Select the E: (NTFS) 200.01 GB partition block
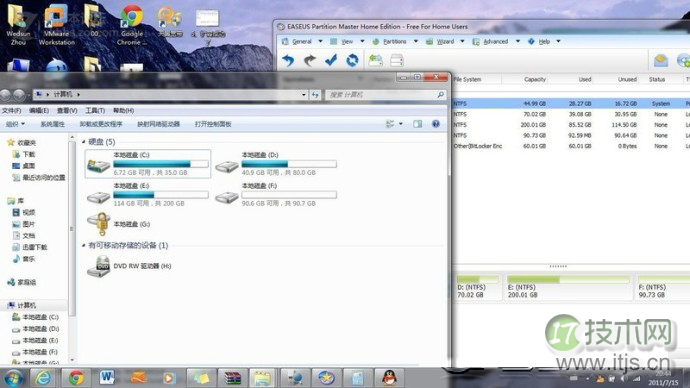 [568, 287]
